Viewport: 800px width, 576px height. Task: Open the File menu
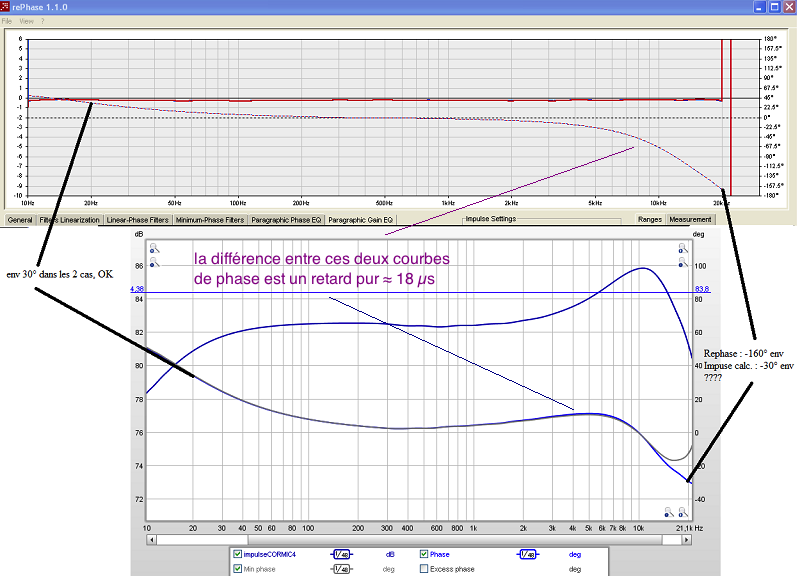[7, 21]
